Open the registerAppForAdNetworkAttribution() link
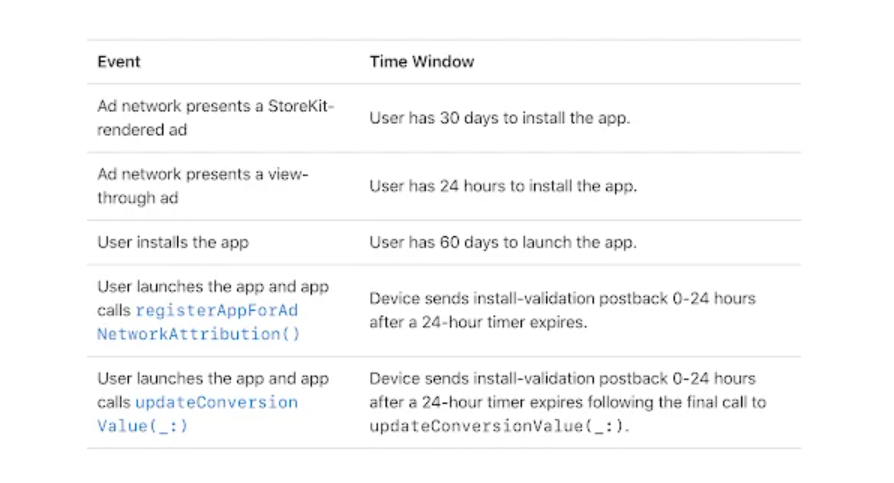This screenshot has height=483, width=894. 198,322
